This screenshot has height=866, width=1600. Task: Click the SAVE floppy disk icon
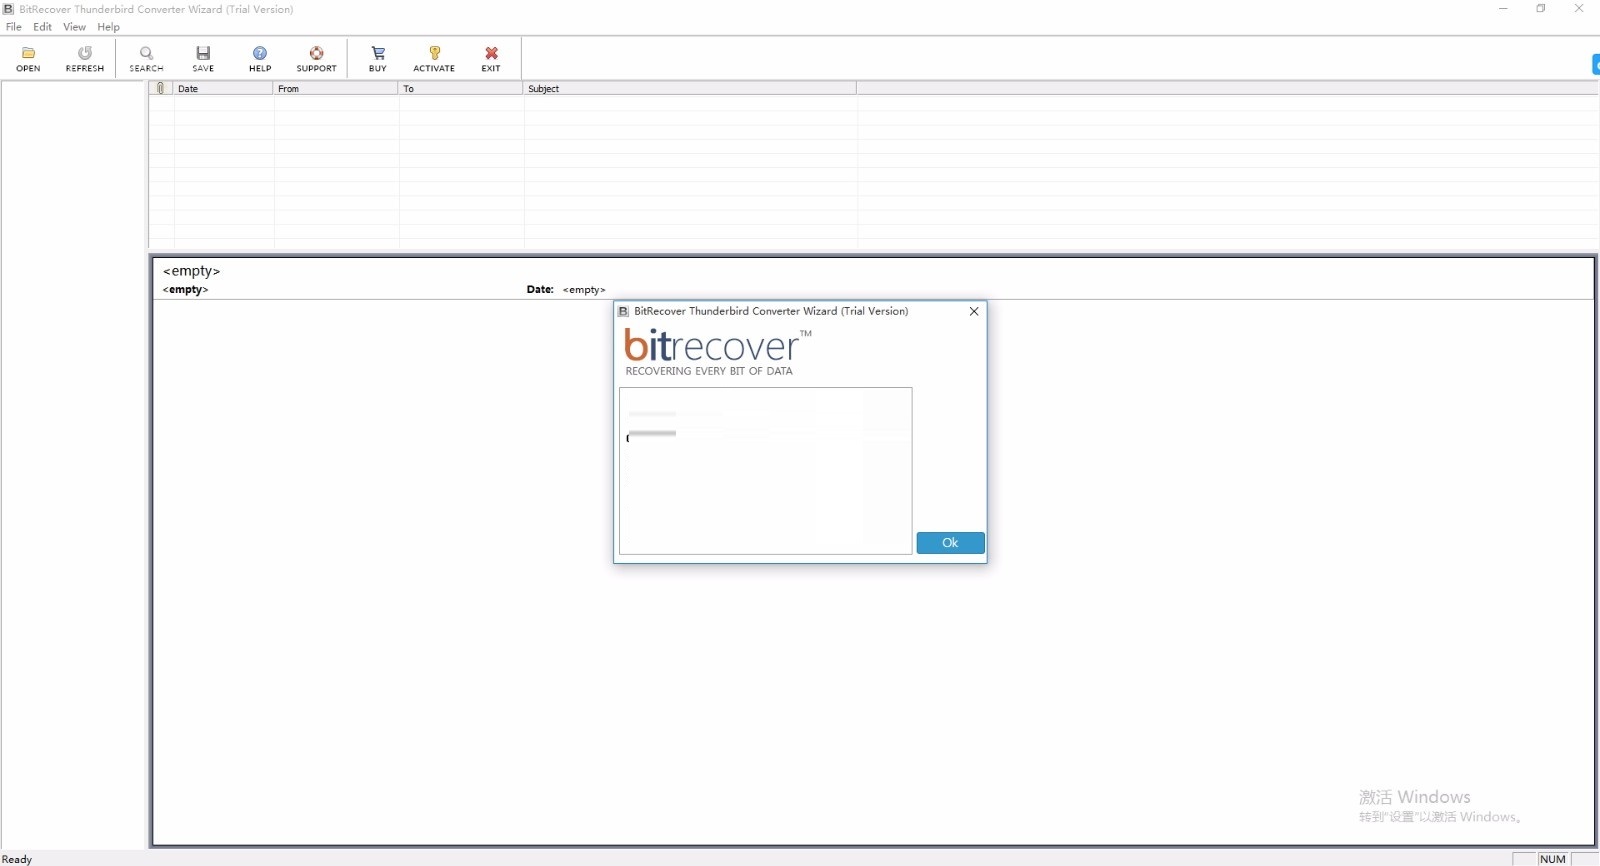(203, 59)
